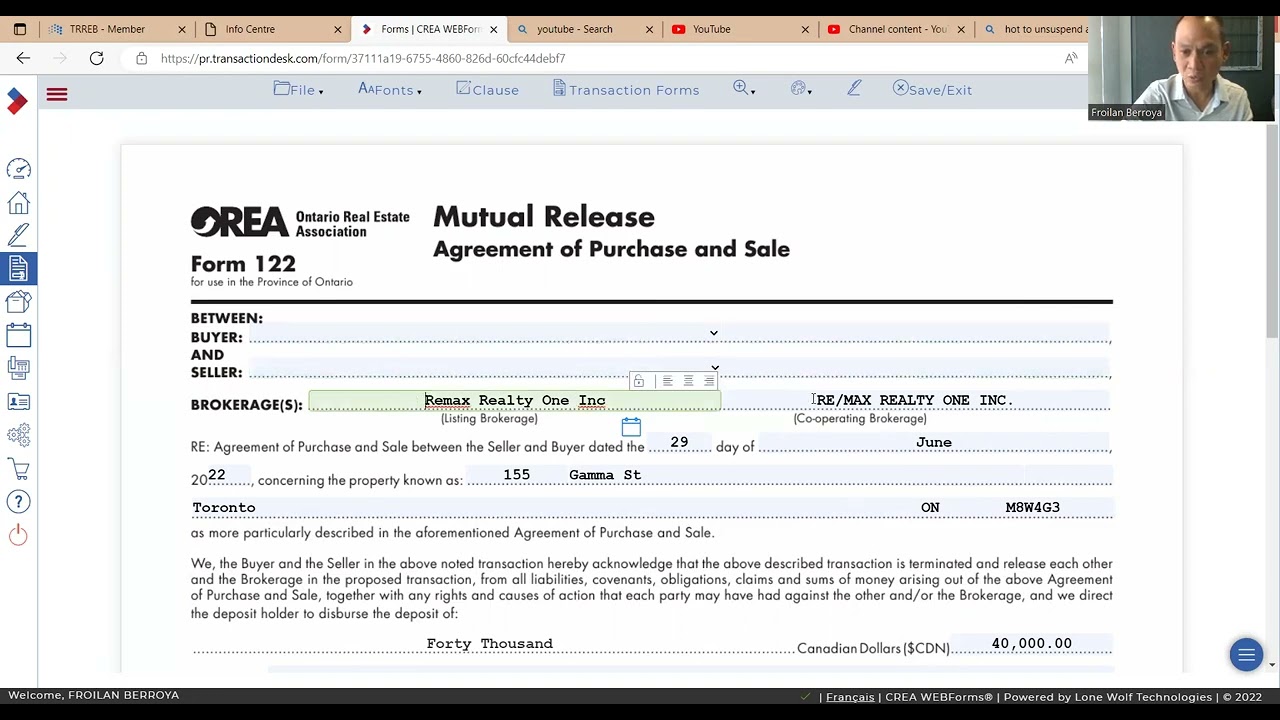1280x720 pixels.
Task: Open browser tab actions icon
Action: pos(19,29)
